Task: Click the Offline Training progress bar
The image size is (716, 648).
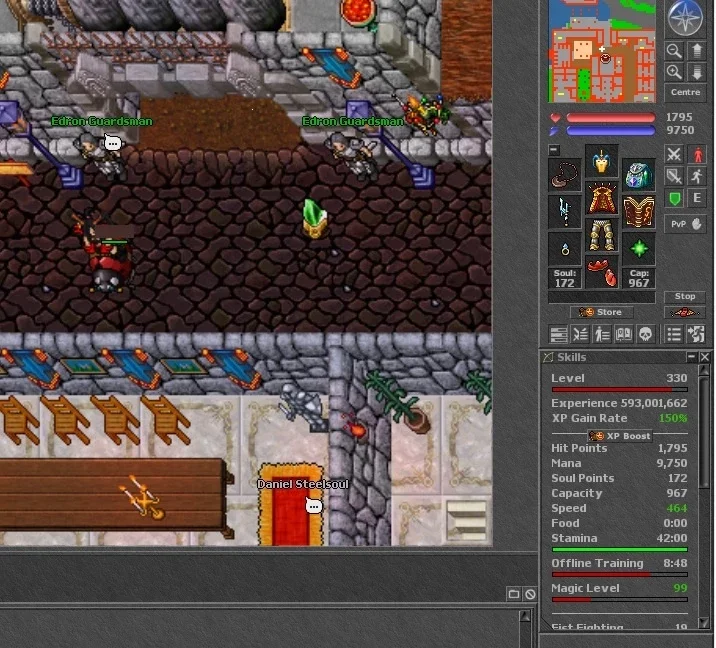Action: click(620, 574)
